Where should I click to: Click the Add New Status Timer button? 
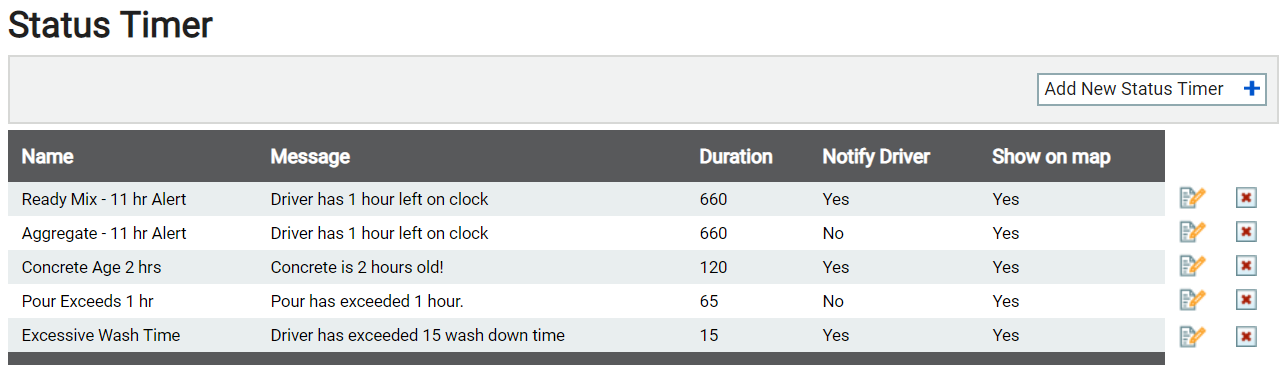click(1152, 89)
